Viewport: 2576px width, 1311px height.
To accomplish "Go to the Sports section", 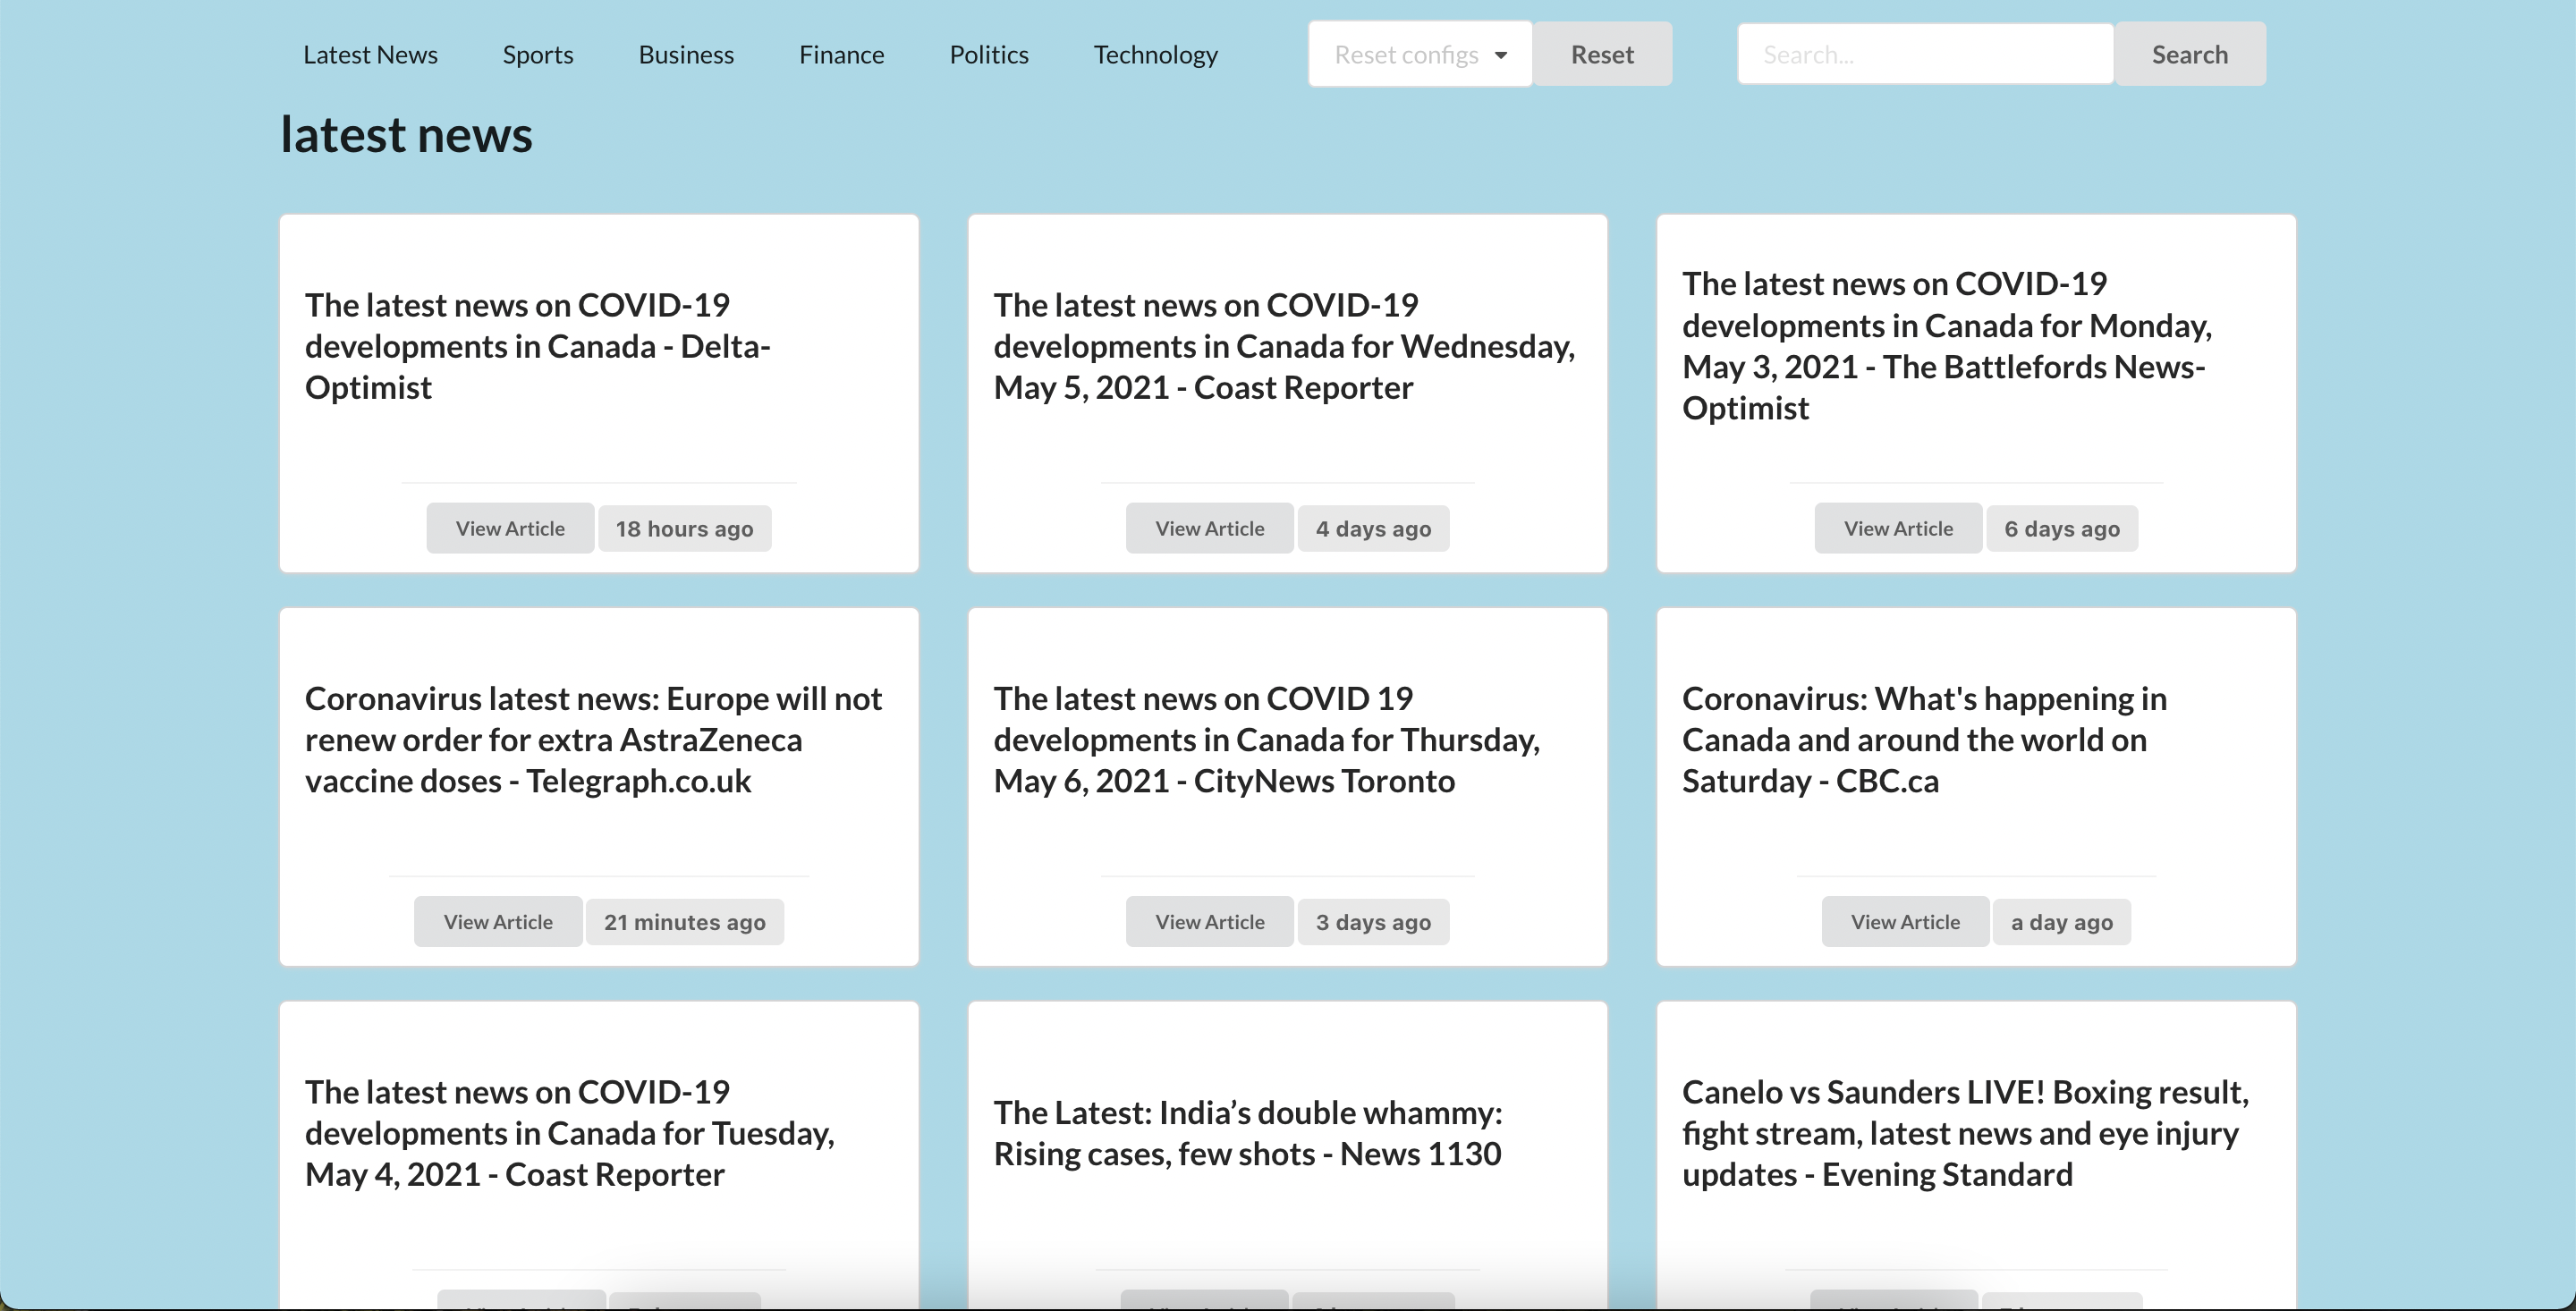I will [537, 54].
